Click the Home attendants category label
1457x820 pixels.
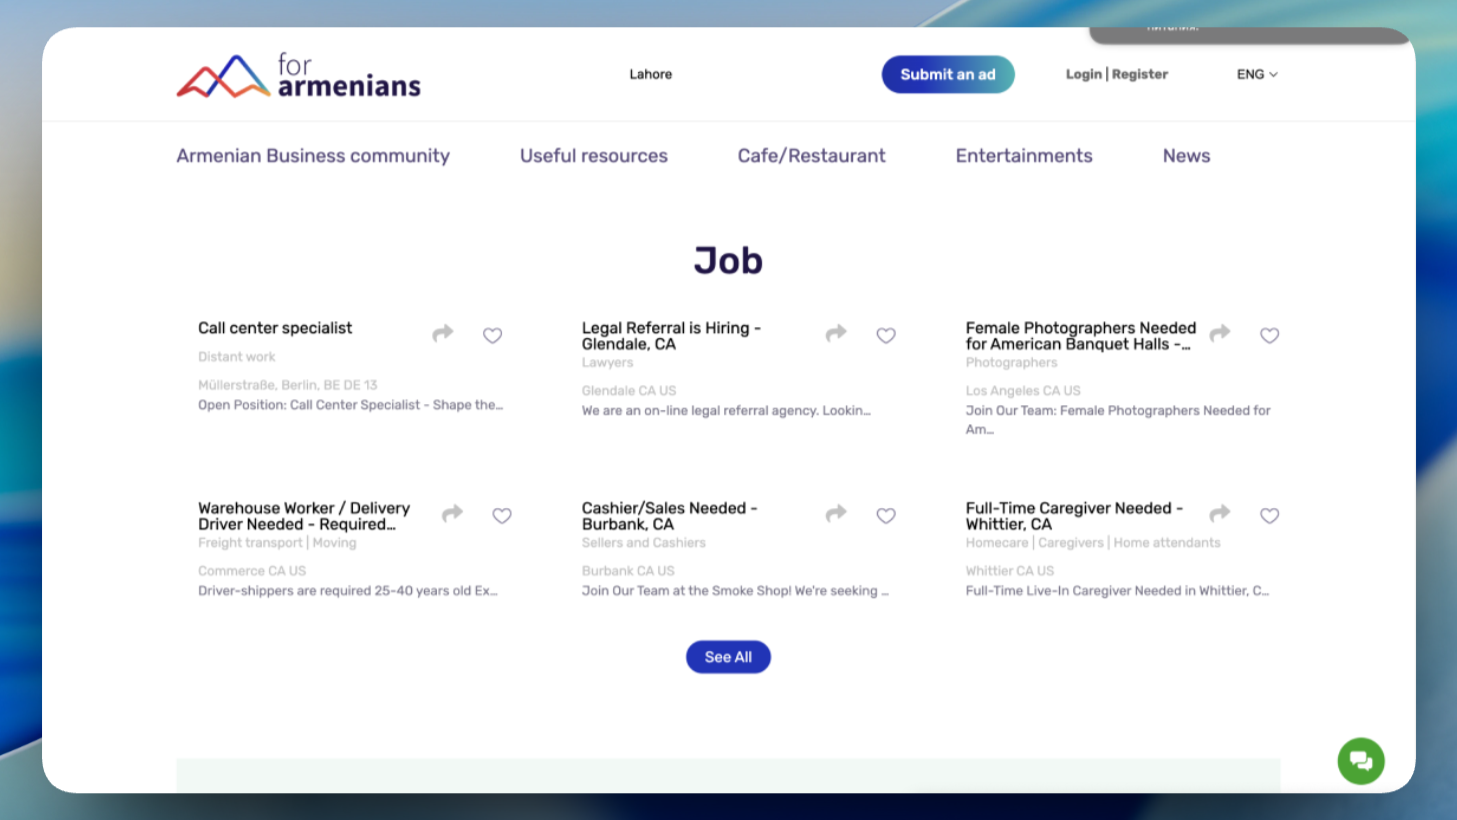(x=1167, y=543)
